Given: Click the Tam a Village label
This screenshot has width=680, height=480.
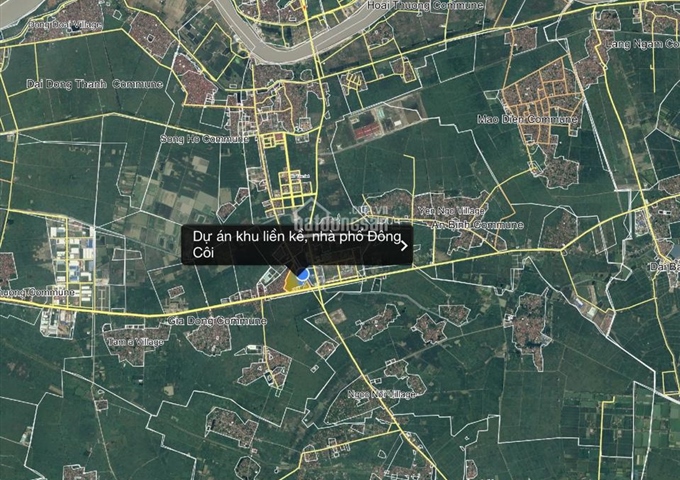Looking at the screenshot, I should (x=136, y=342).
